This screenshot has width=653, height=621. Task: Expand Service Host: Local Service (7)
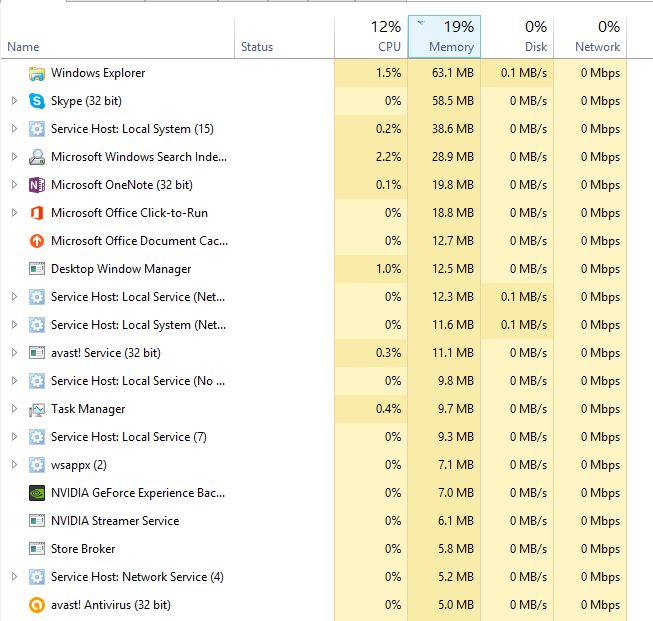[14, 436]
